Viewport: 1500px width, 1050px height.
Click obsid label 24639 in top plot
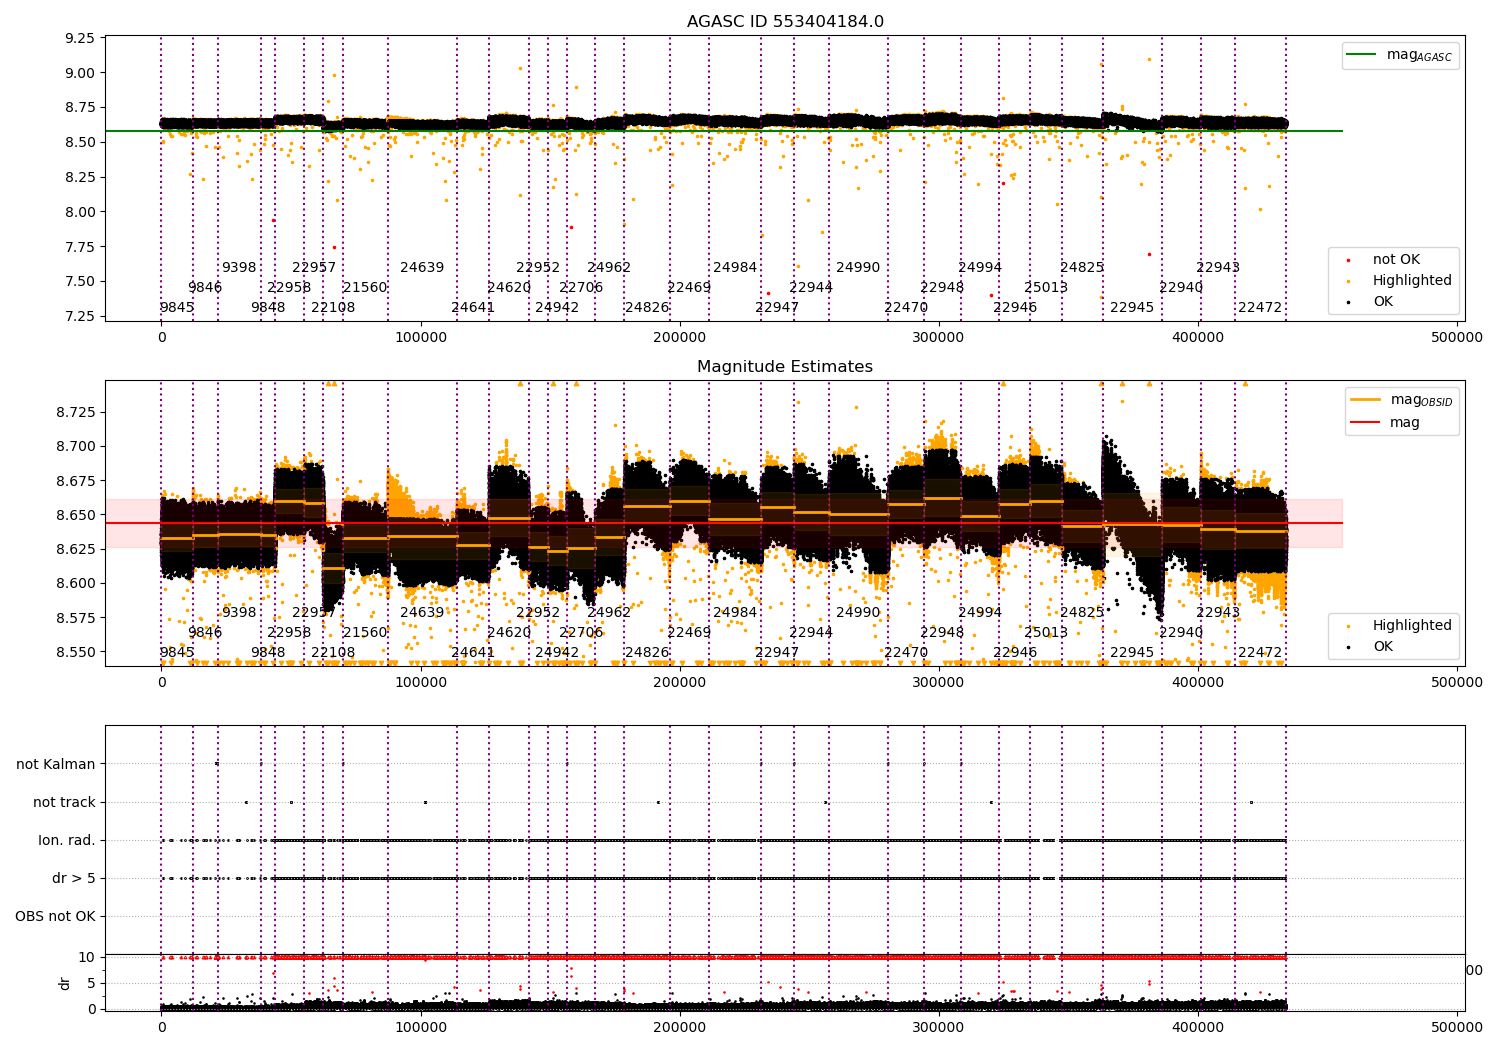(x=422, y=267)
